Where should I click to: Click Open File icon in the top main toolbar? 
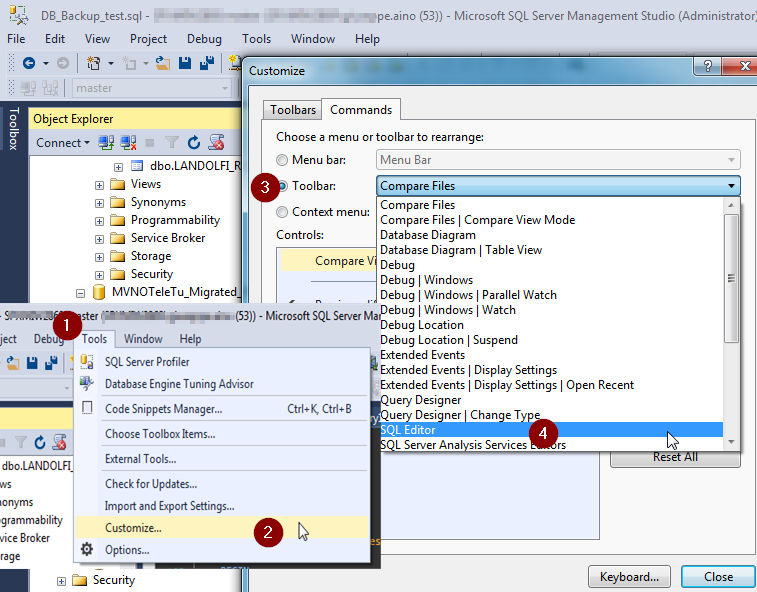(x=163, y=63)
